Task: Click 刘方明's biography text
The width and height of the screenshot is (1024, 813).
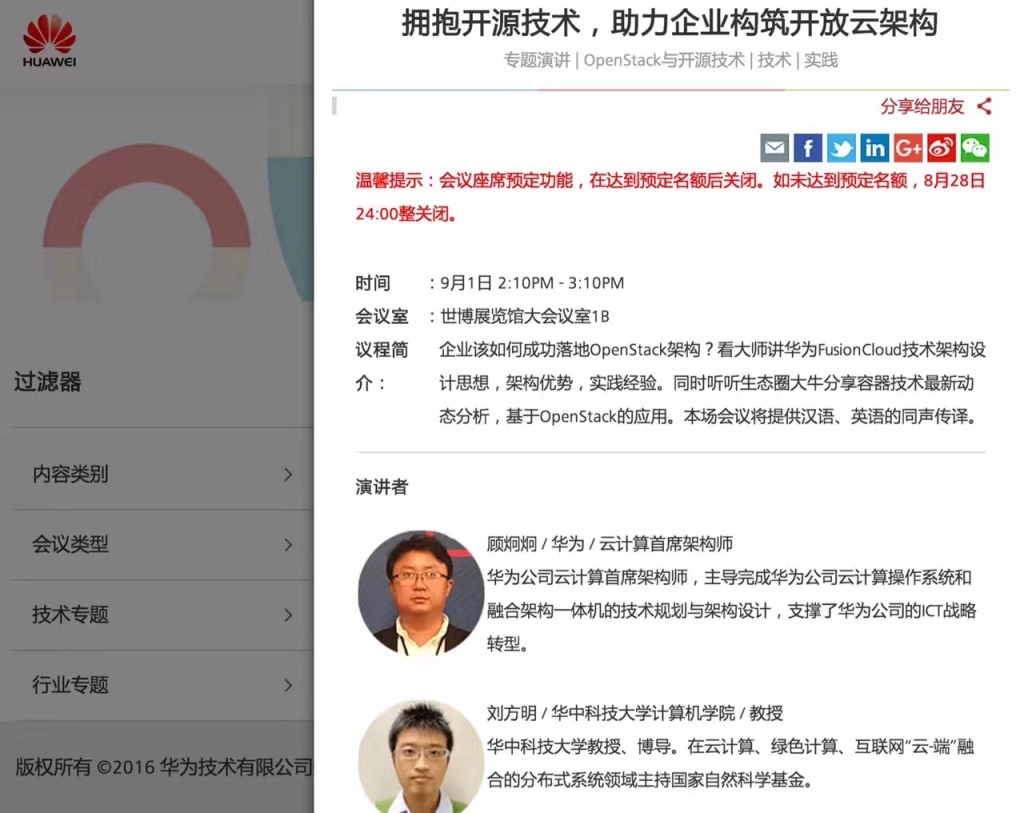Action: [x=731, y=763]
